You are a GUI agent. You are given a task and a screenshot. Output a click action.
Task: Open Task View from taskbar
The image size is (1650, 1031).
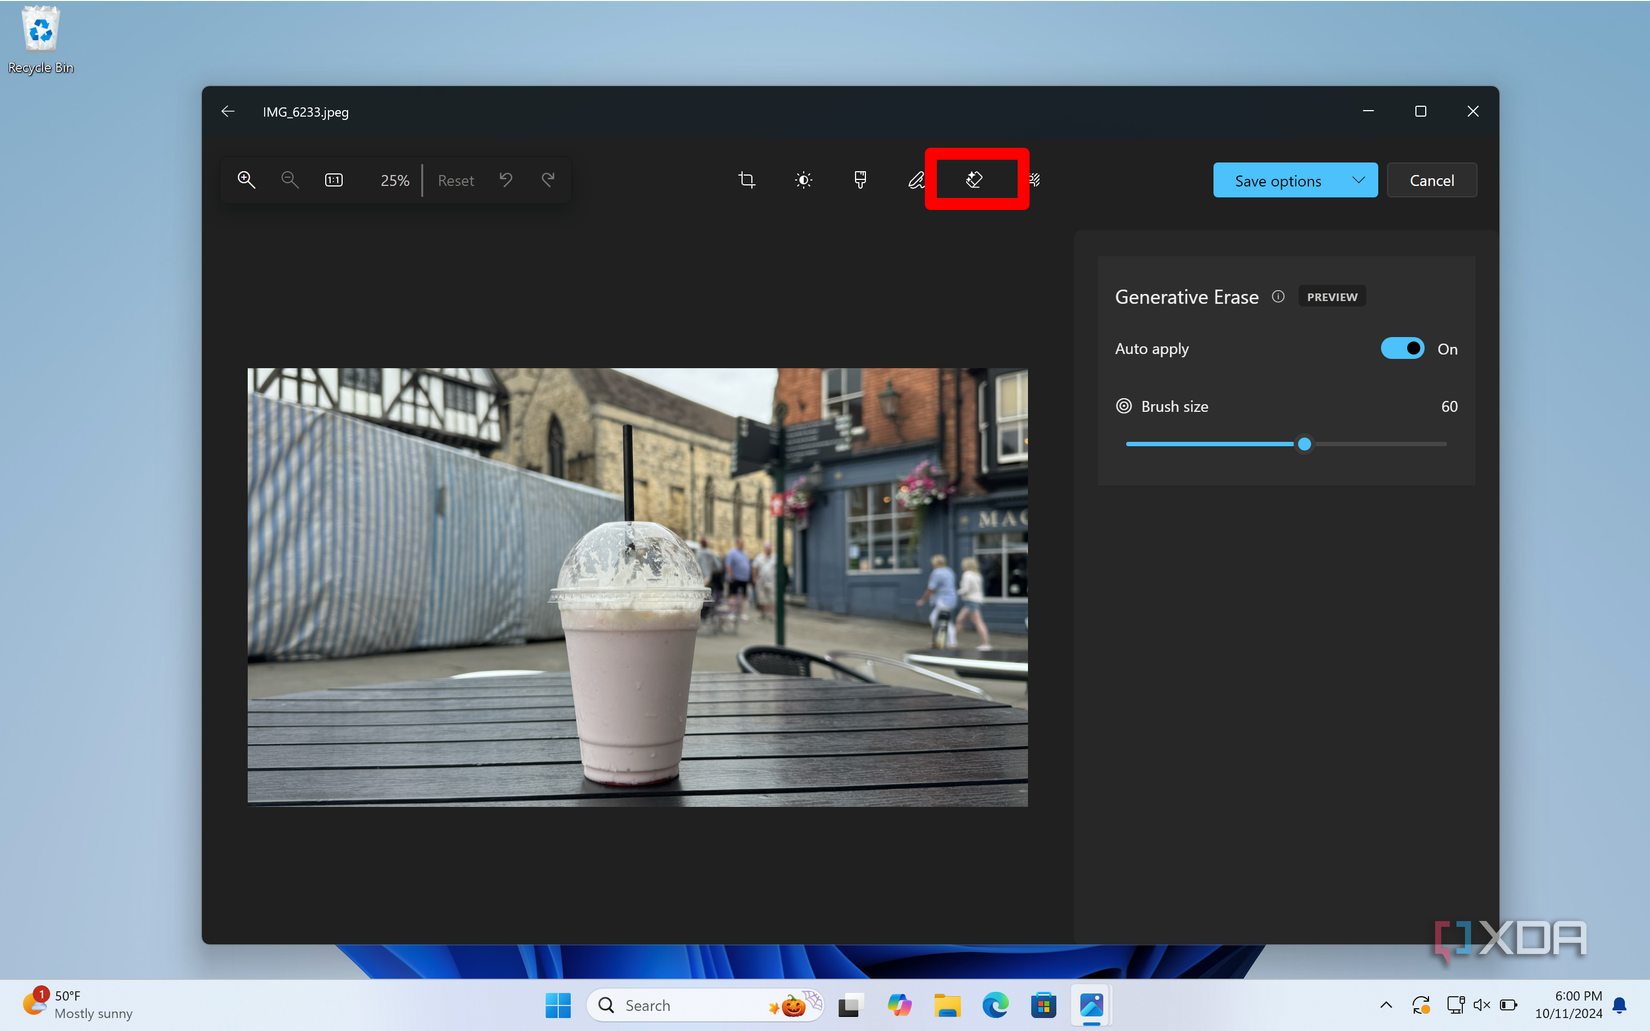click(x=850, y=1005)
